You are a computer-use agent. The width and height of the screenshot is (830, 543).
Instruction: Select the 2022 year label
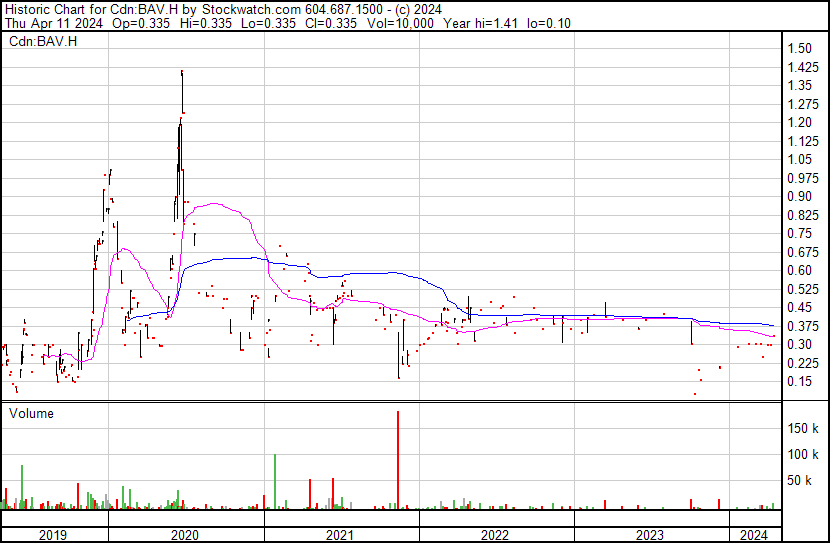(495, 535)
